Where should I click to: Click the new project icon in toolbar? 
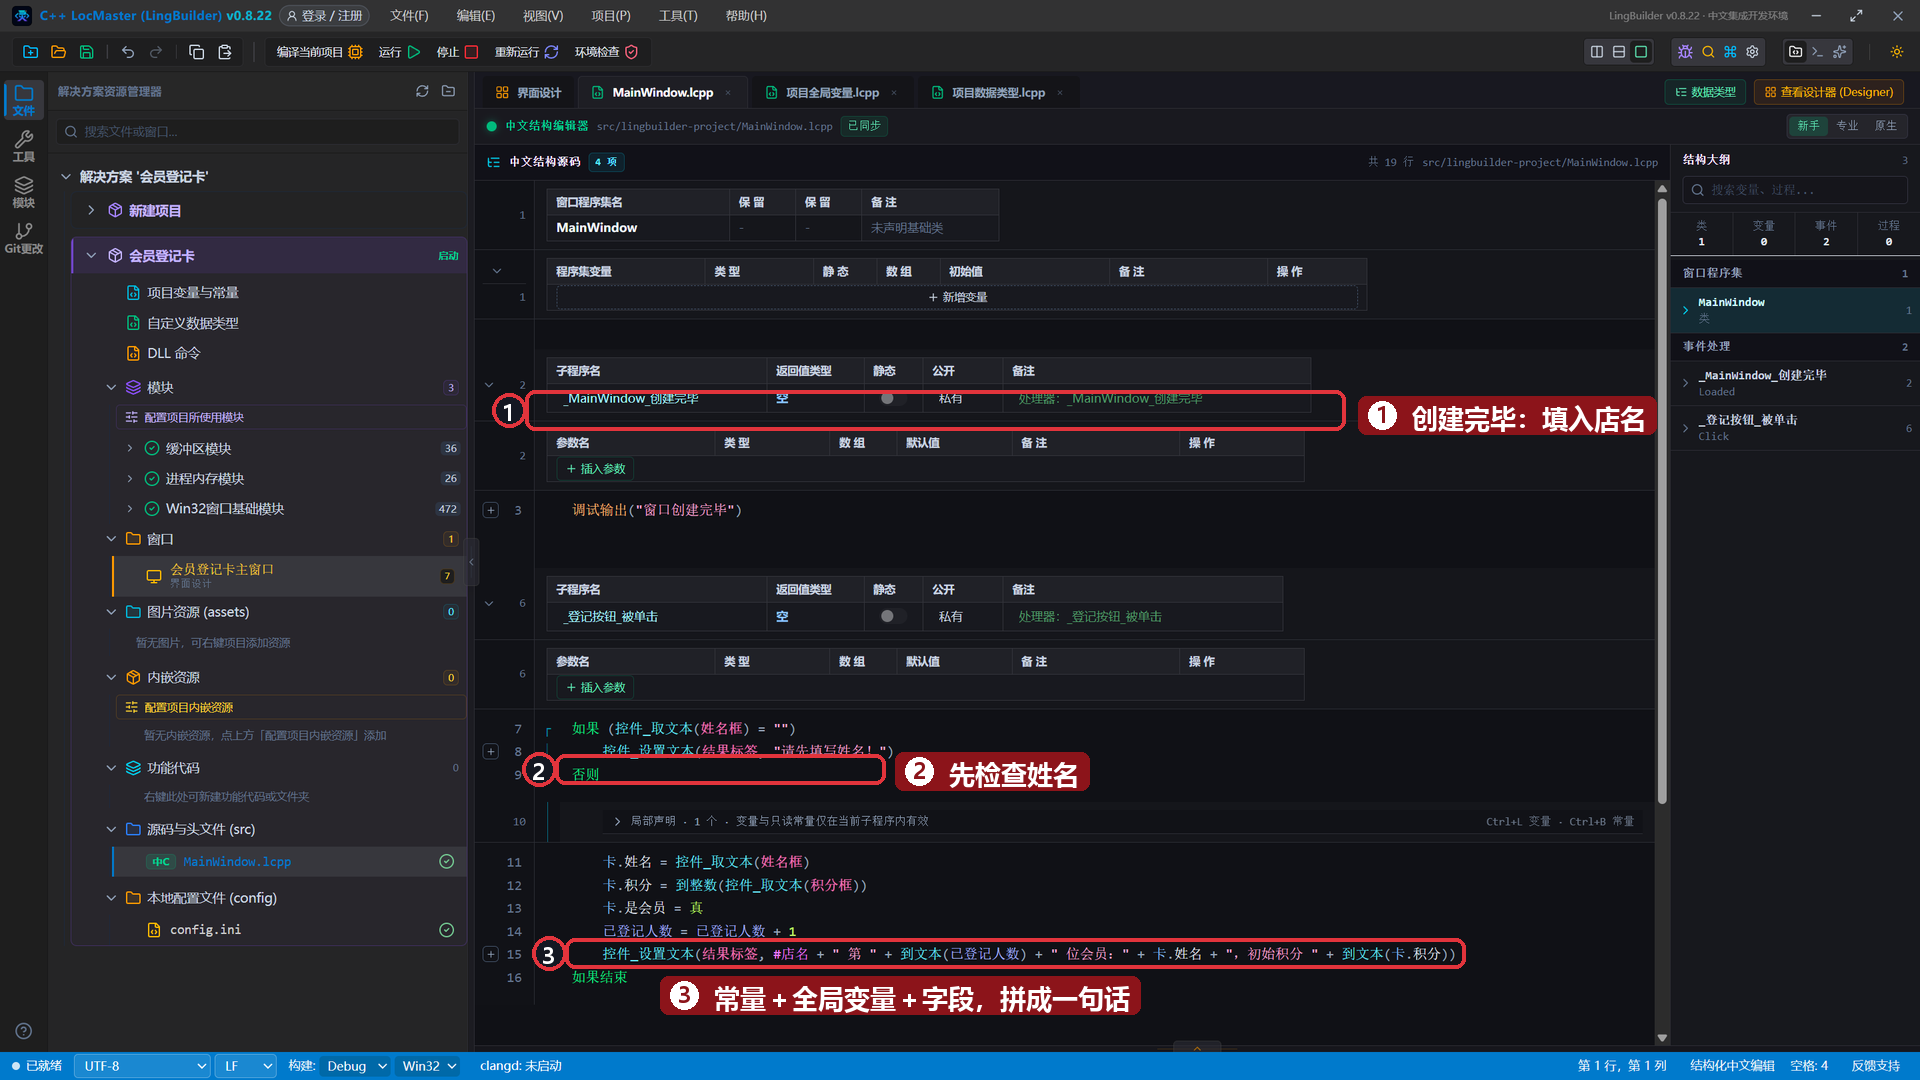(30, 52)
